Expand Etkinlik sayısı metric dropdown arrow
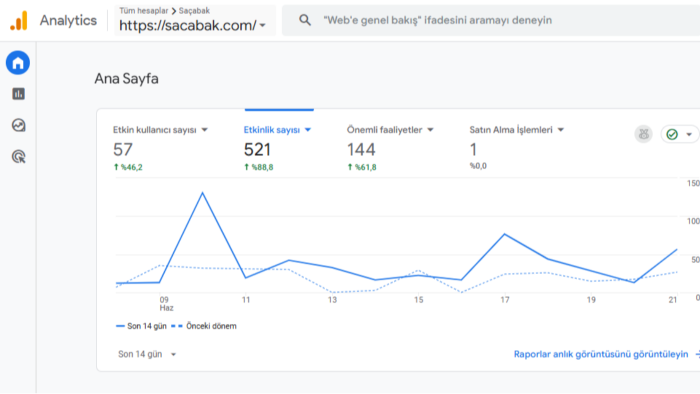Viewport: 700px width, 394px height. [x=308, y=130]
